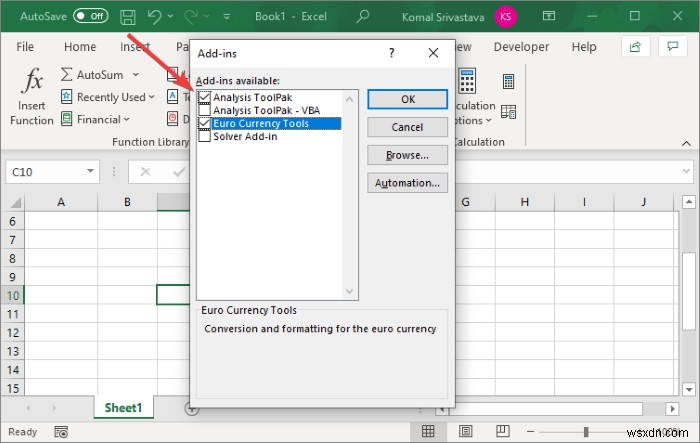Image resolution: width=700 pixels, height=443 pixels.
Task: Close the Add-ins dialog with X
Action: [x=433, y=53]
